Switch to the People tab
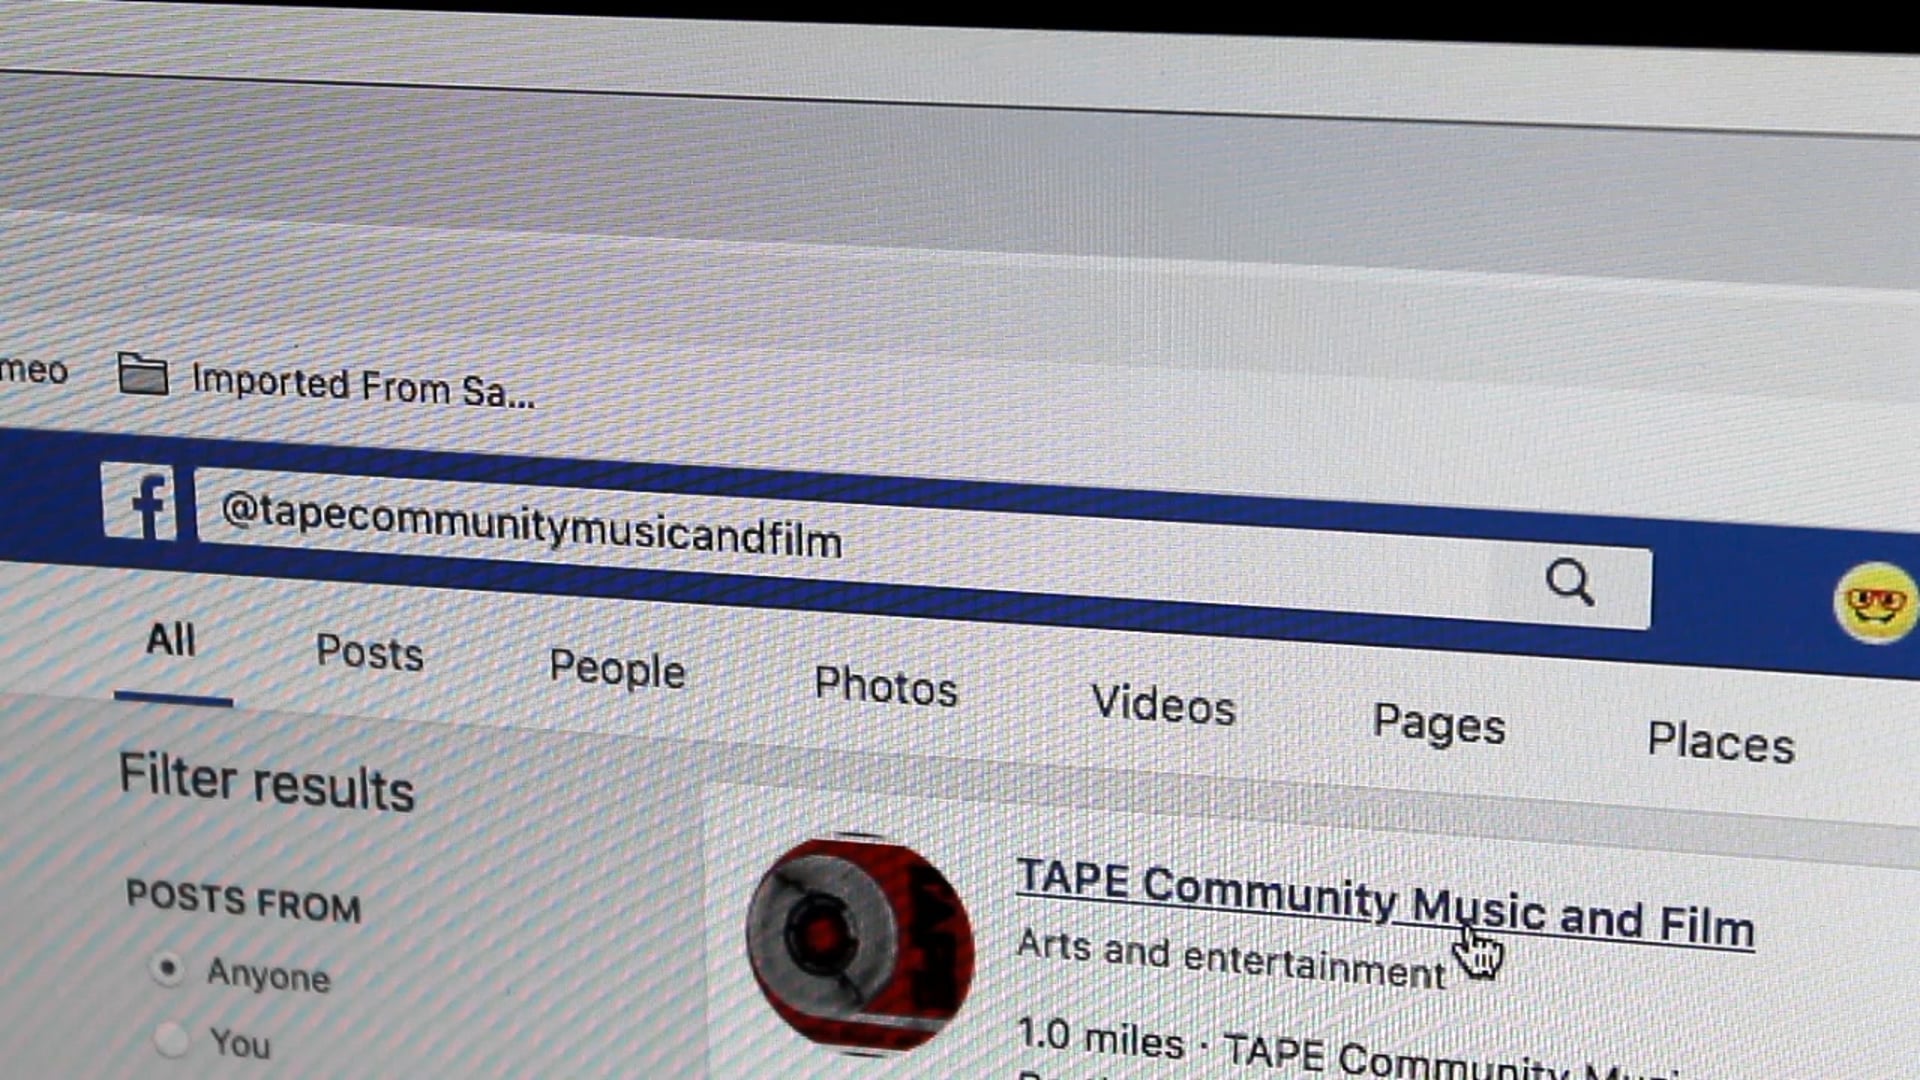 tap(617, 669)
